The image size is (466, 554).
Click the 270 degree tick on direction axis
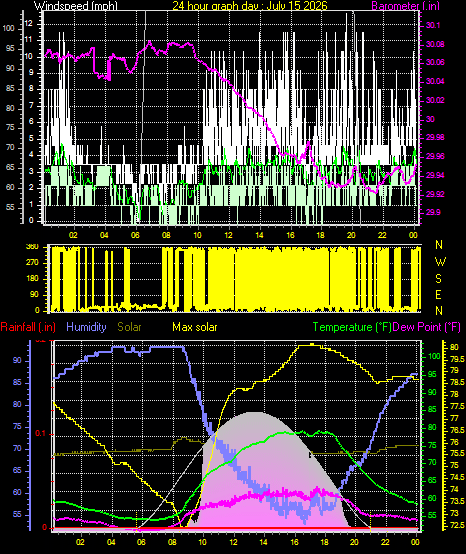pos(32,263)
